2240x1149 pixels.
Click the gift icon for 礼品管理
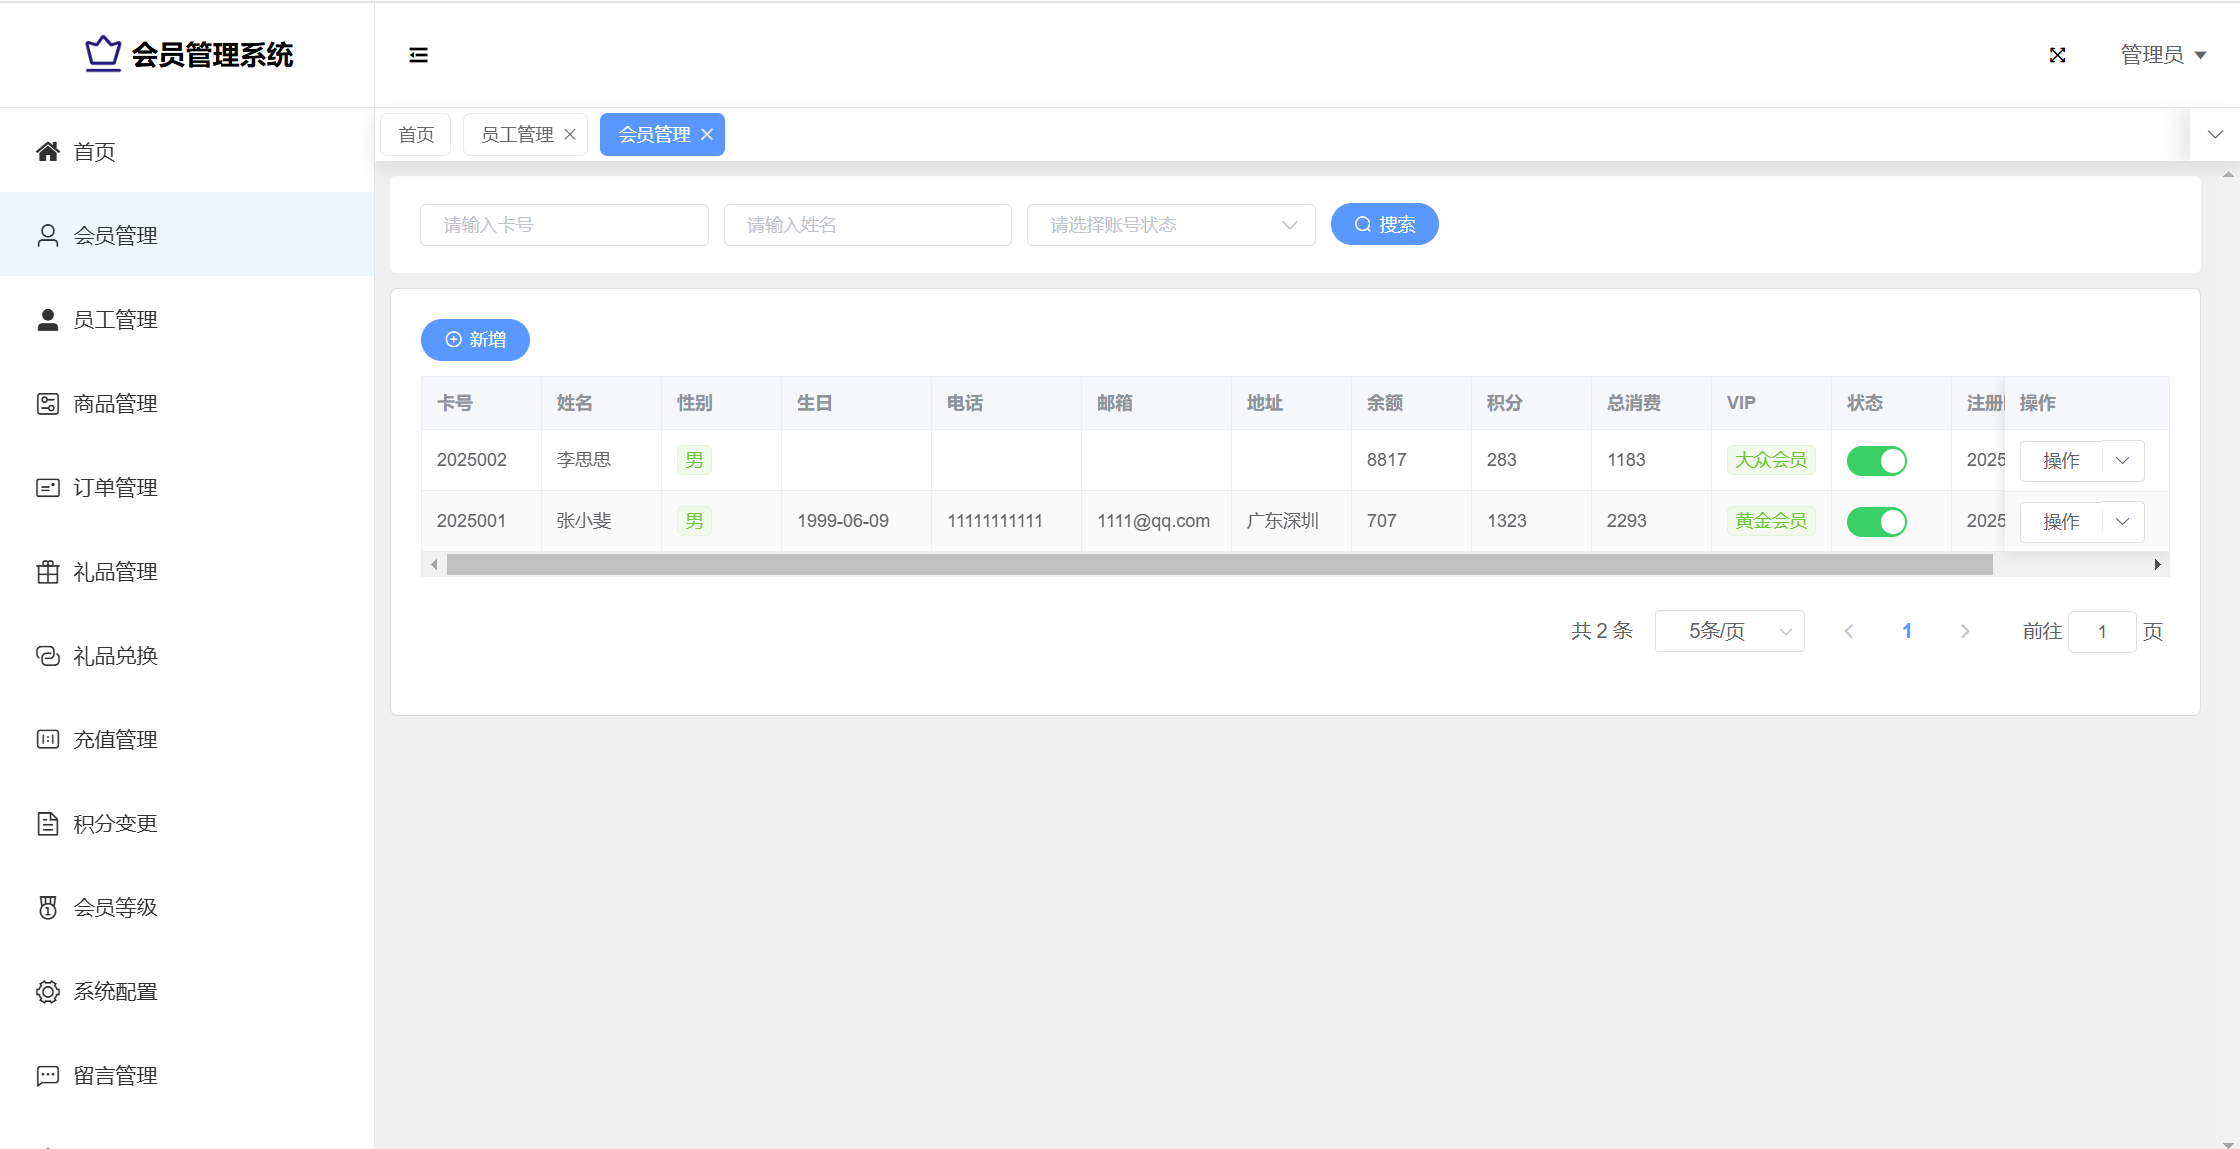48,572
